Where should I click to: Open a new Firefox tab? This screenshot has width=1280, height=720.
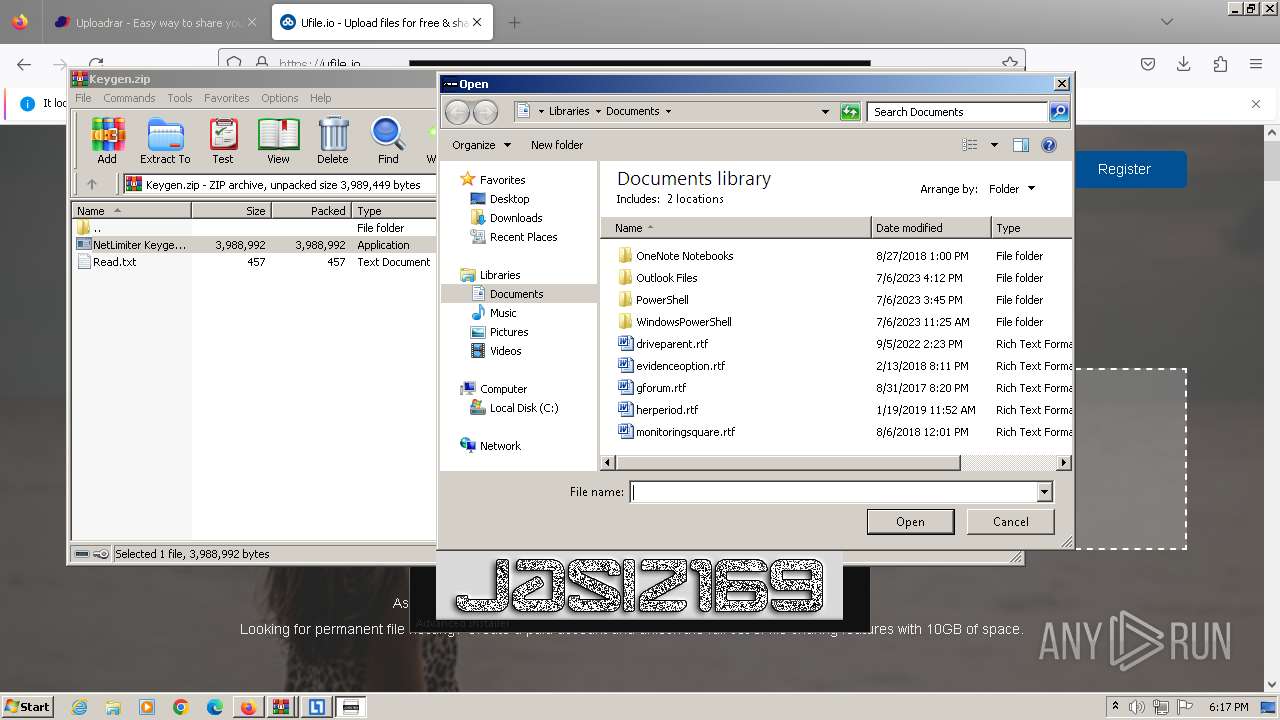pyautogui.click(x=514, y=22)
